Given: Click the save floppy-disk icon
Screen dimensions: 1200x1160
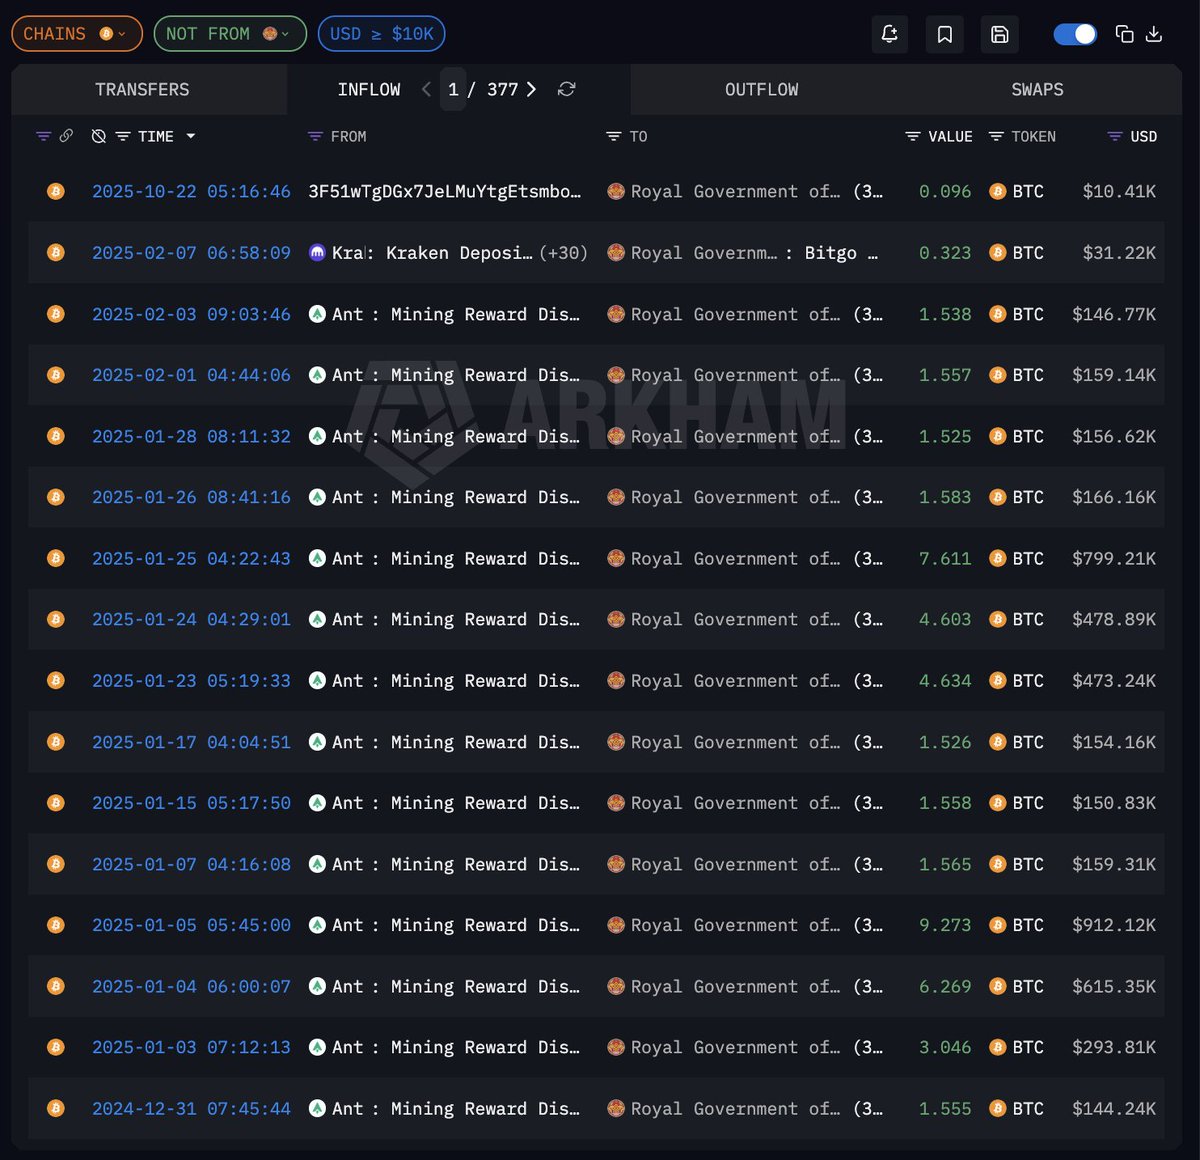Looking at the screenshot, I should coord(1000,34).
